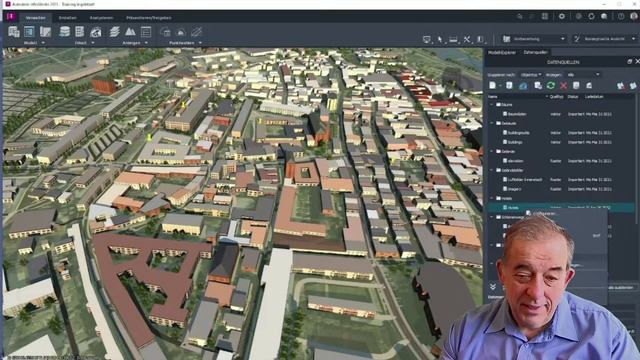Screen dimensions: 640x360
Task: Open the stacked layers icon in Anzeigen group
Action: 115,32
